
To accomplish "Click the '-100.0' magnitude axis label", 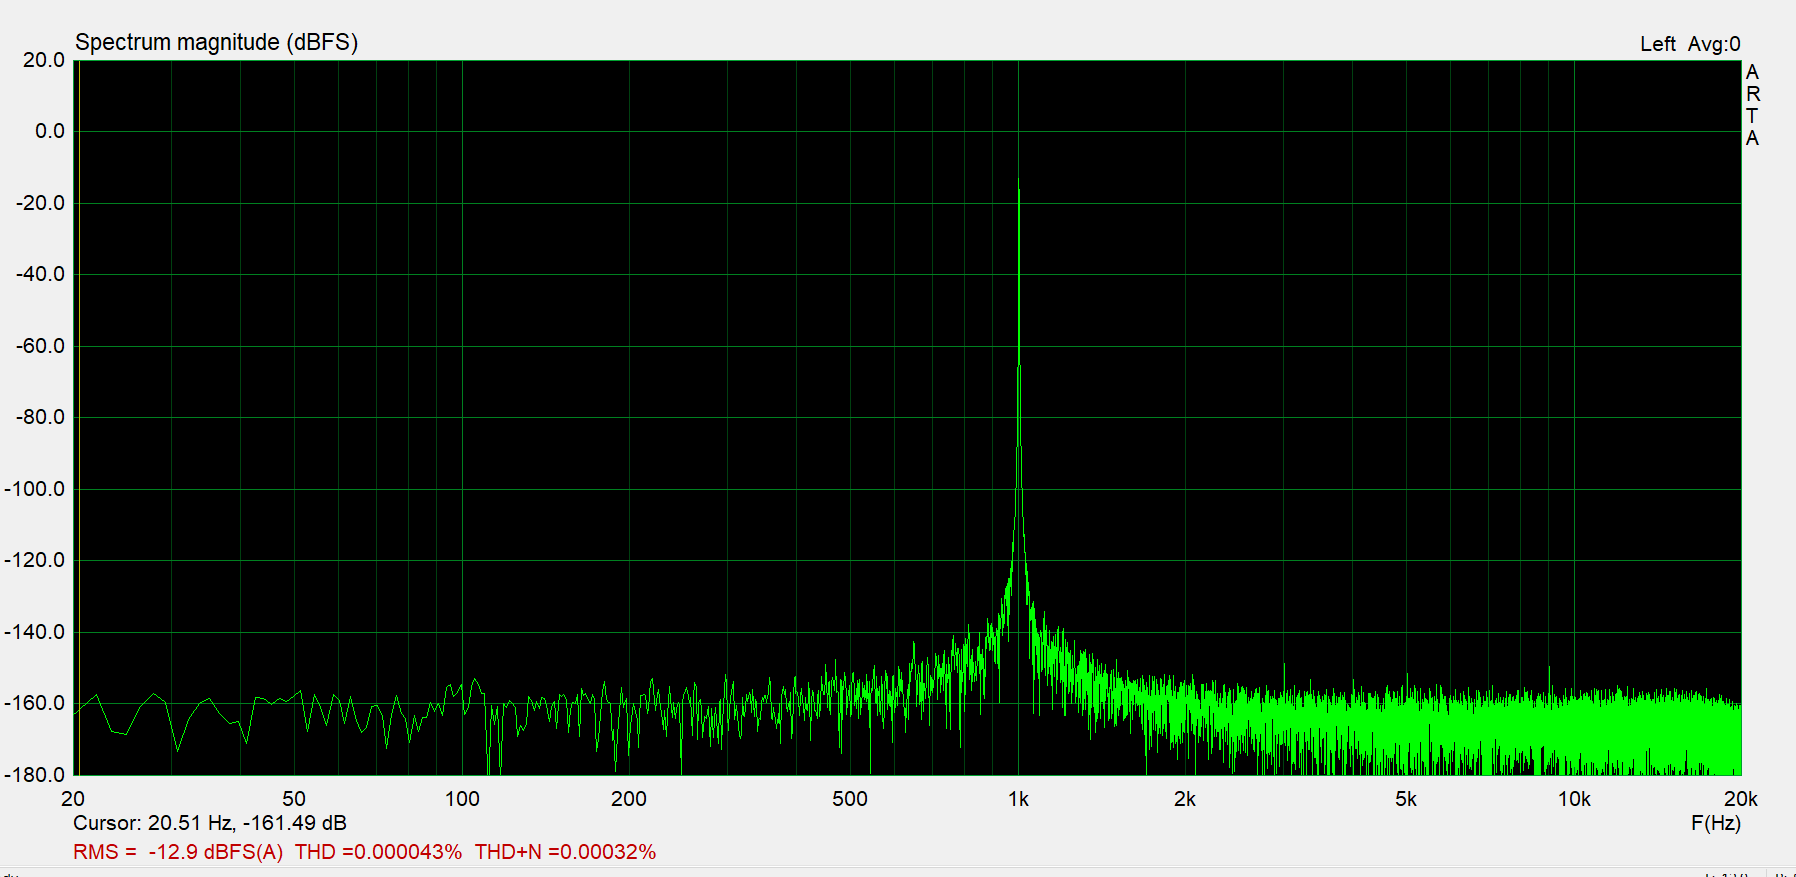I will (35, 489).
